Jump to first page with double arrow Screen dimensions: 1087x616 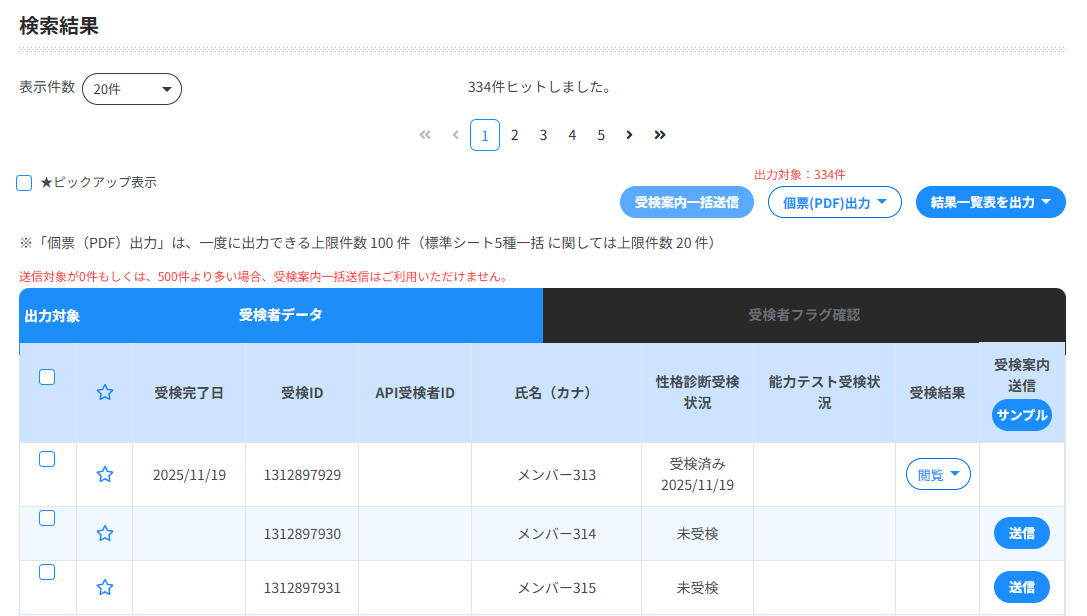[x=425, y=135]
